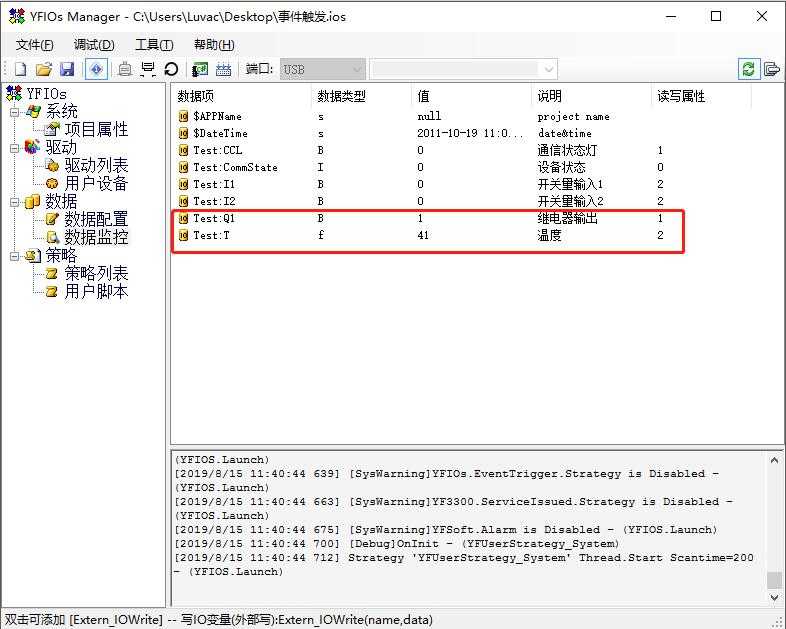Select 项目属性 in the tree

point(96,129)
